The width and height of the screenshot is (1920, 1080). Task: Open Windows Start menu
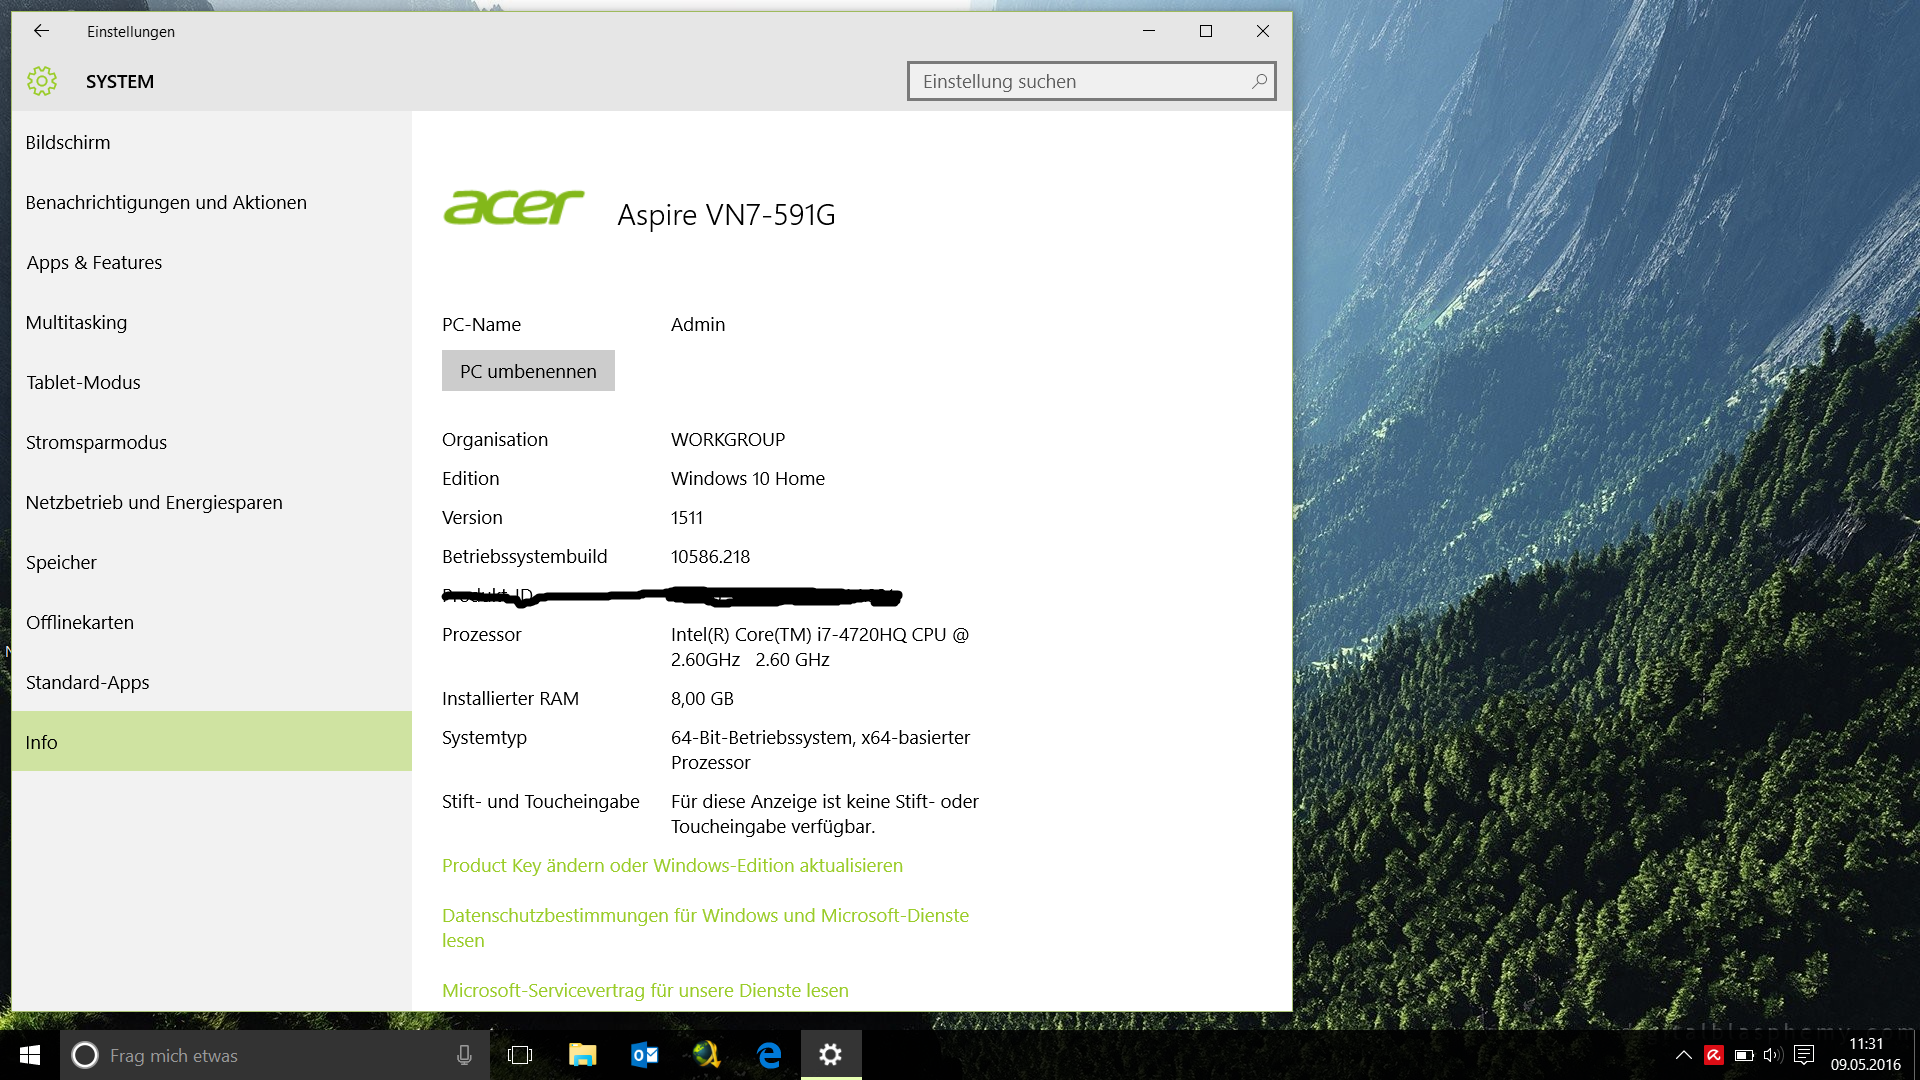29,1055
